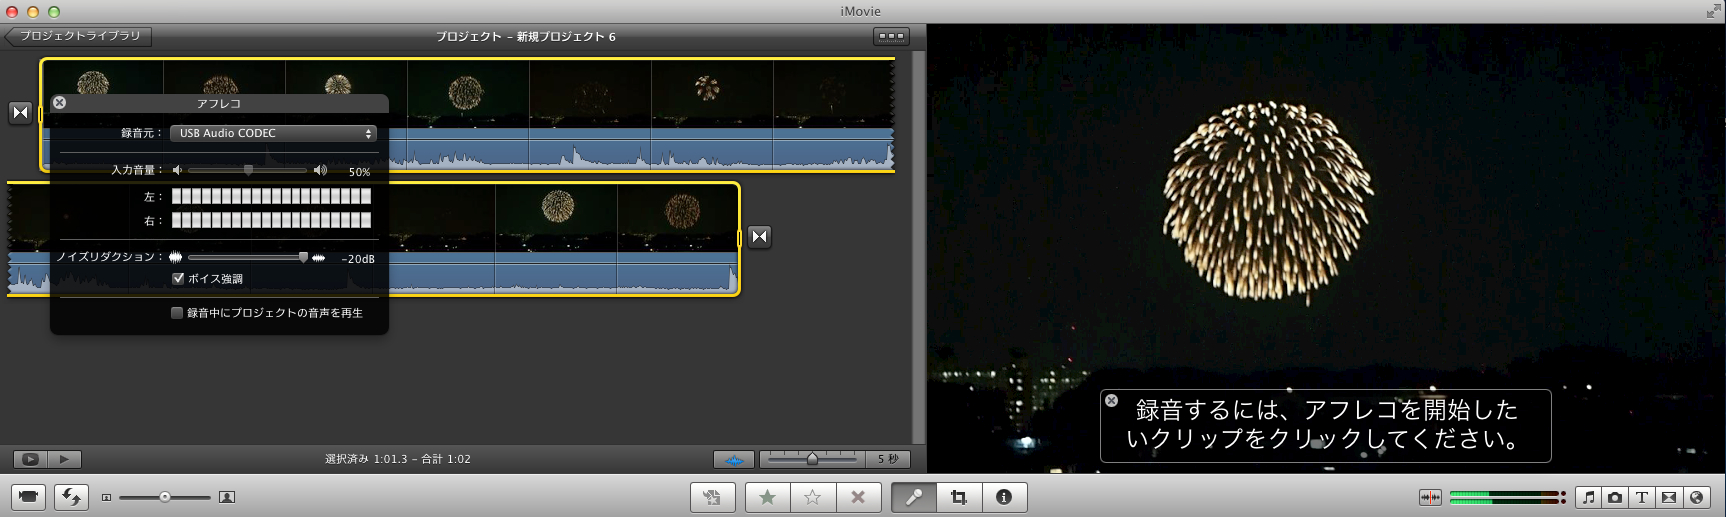Open the camera import window
The image size is (1726, 517).
29,497
